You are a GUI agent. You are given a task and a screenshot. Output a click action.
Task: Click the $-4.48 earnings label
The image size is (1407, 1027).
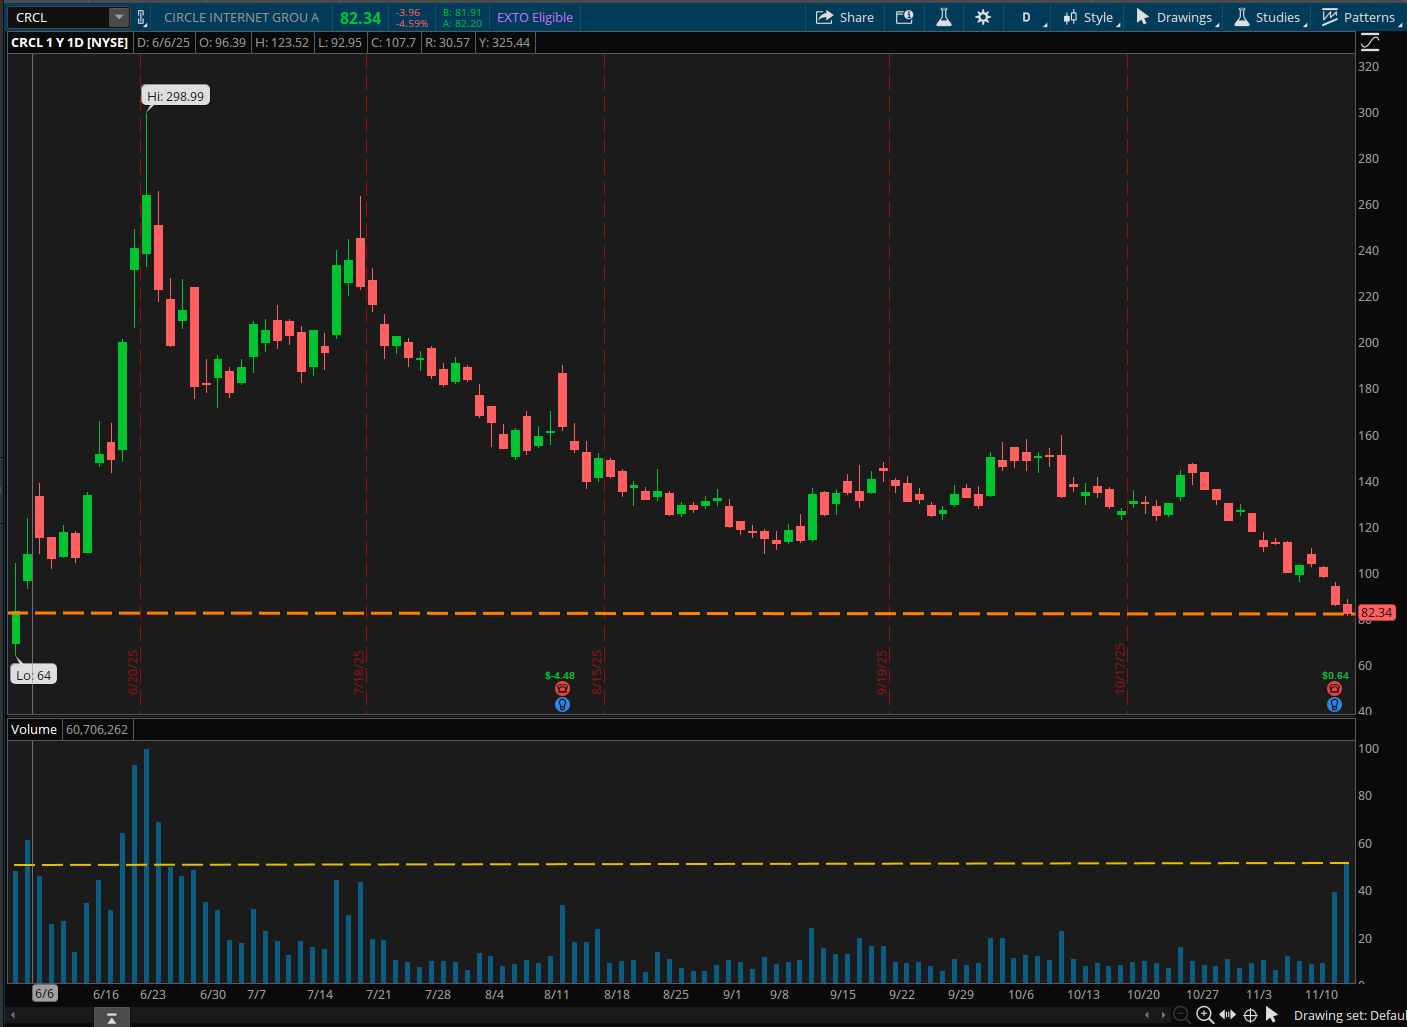click(560, 676)
